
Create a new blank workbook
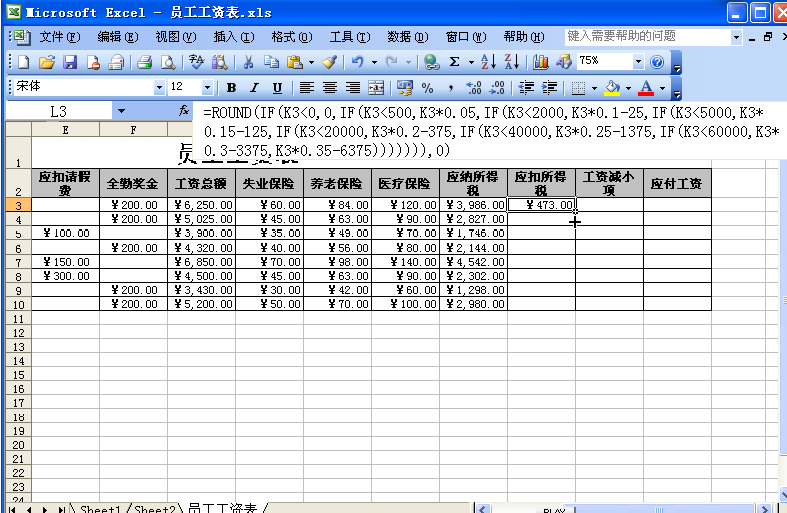24,62
